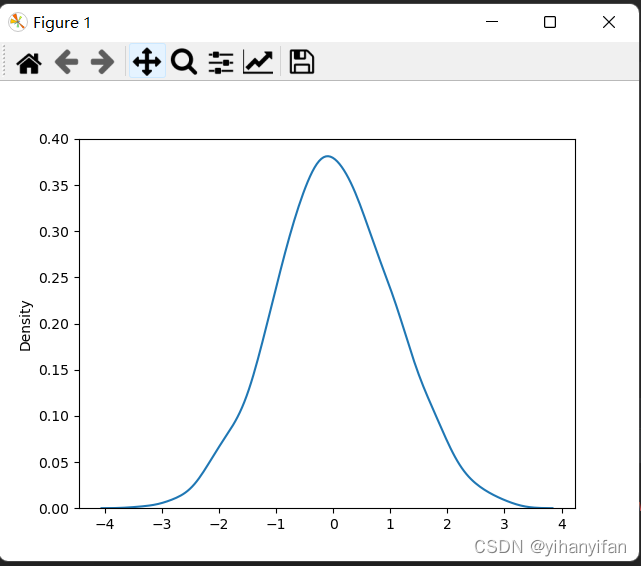Open Edit axis and curve parameters

[258, 62]
